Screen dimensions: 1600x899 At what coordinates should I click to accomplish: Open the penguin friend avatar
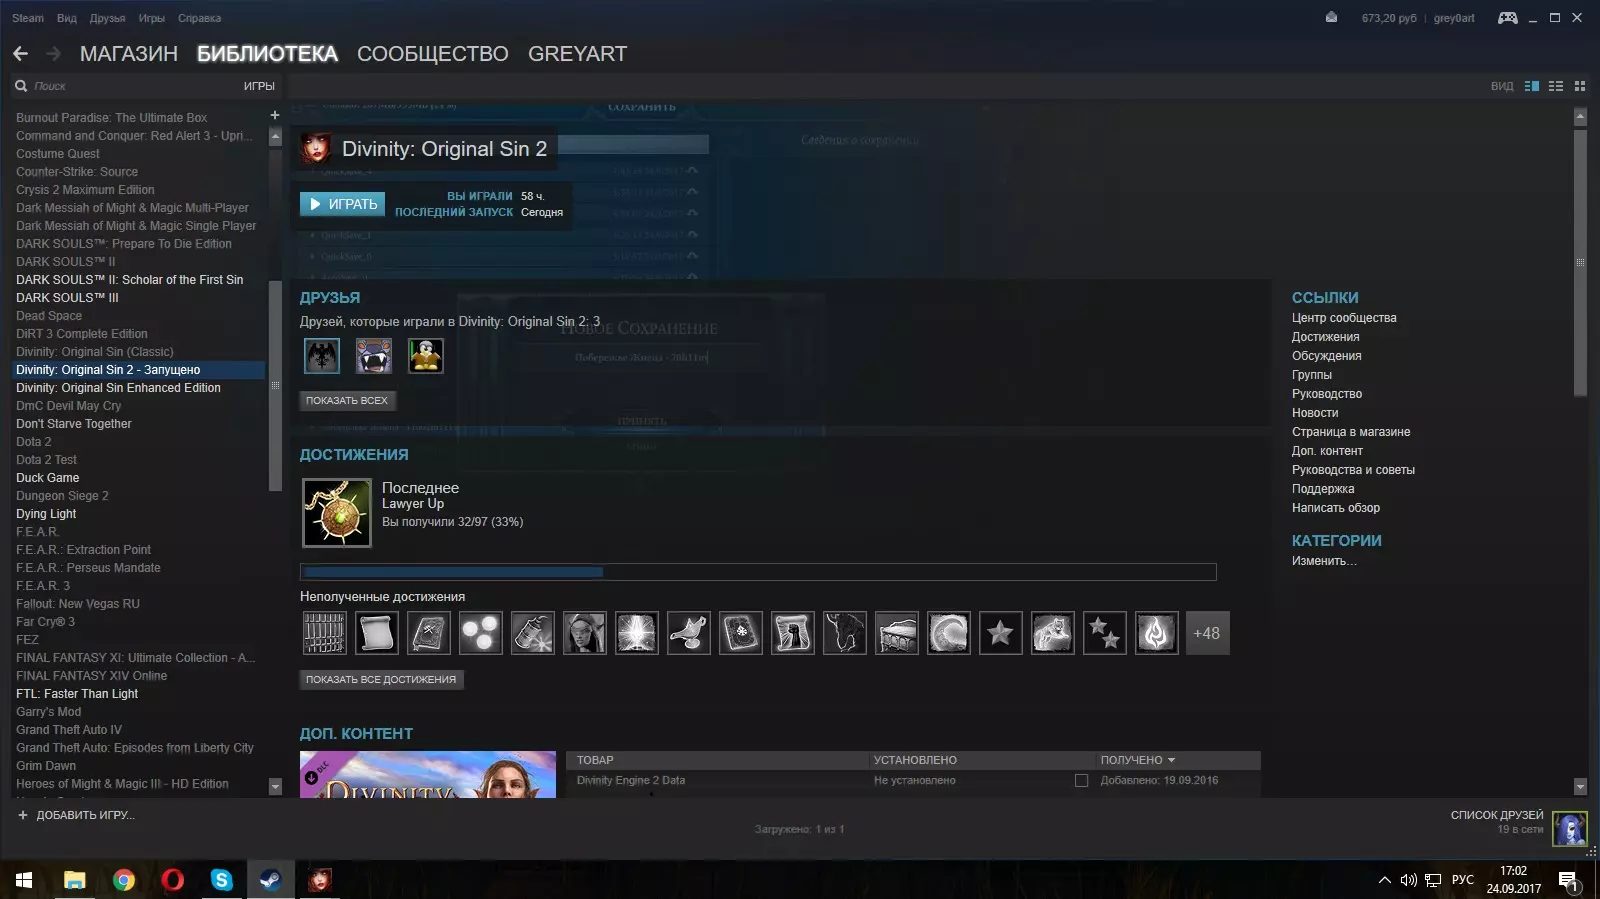(x=426, y=356)
